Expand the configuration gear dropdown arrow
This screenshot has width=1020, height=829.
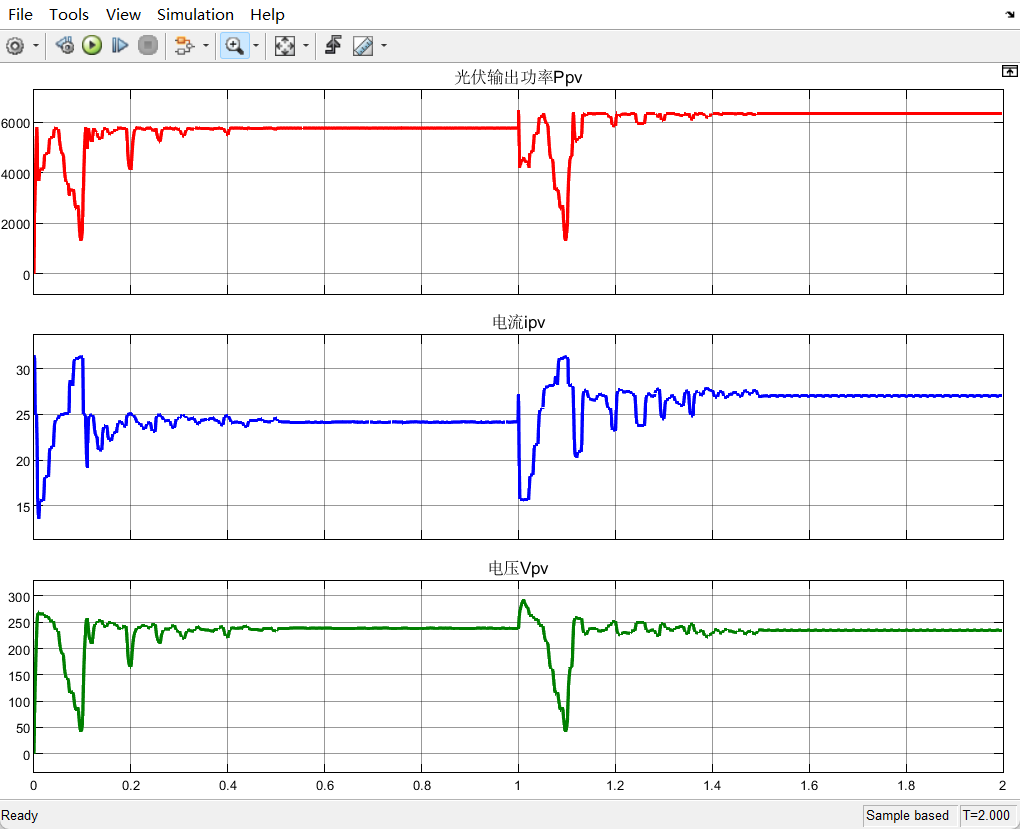tap(37, 46)
